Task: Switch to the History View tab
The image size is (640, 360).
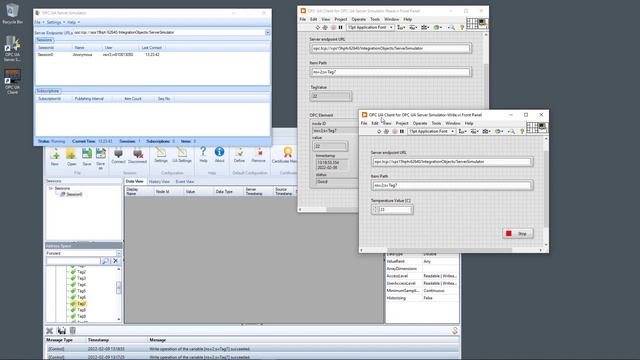Action: point(159,182)
